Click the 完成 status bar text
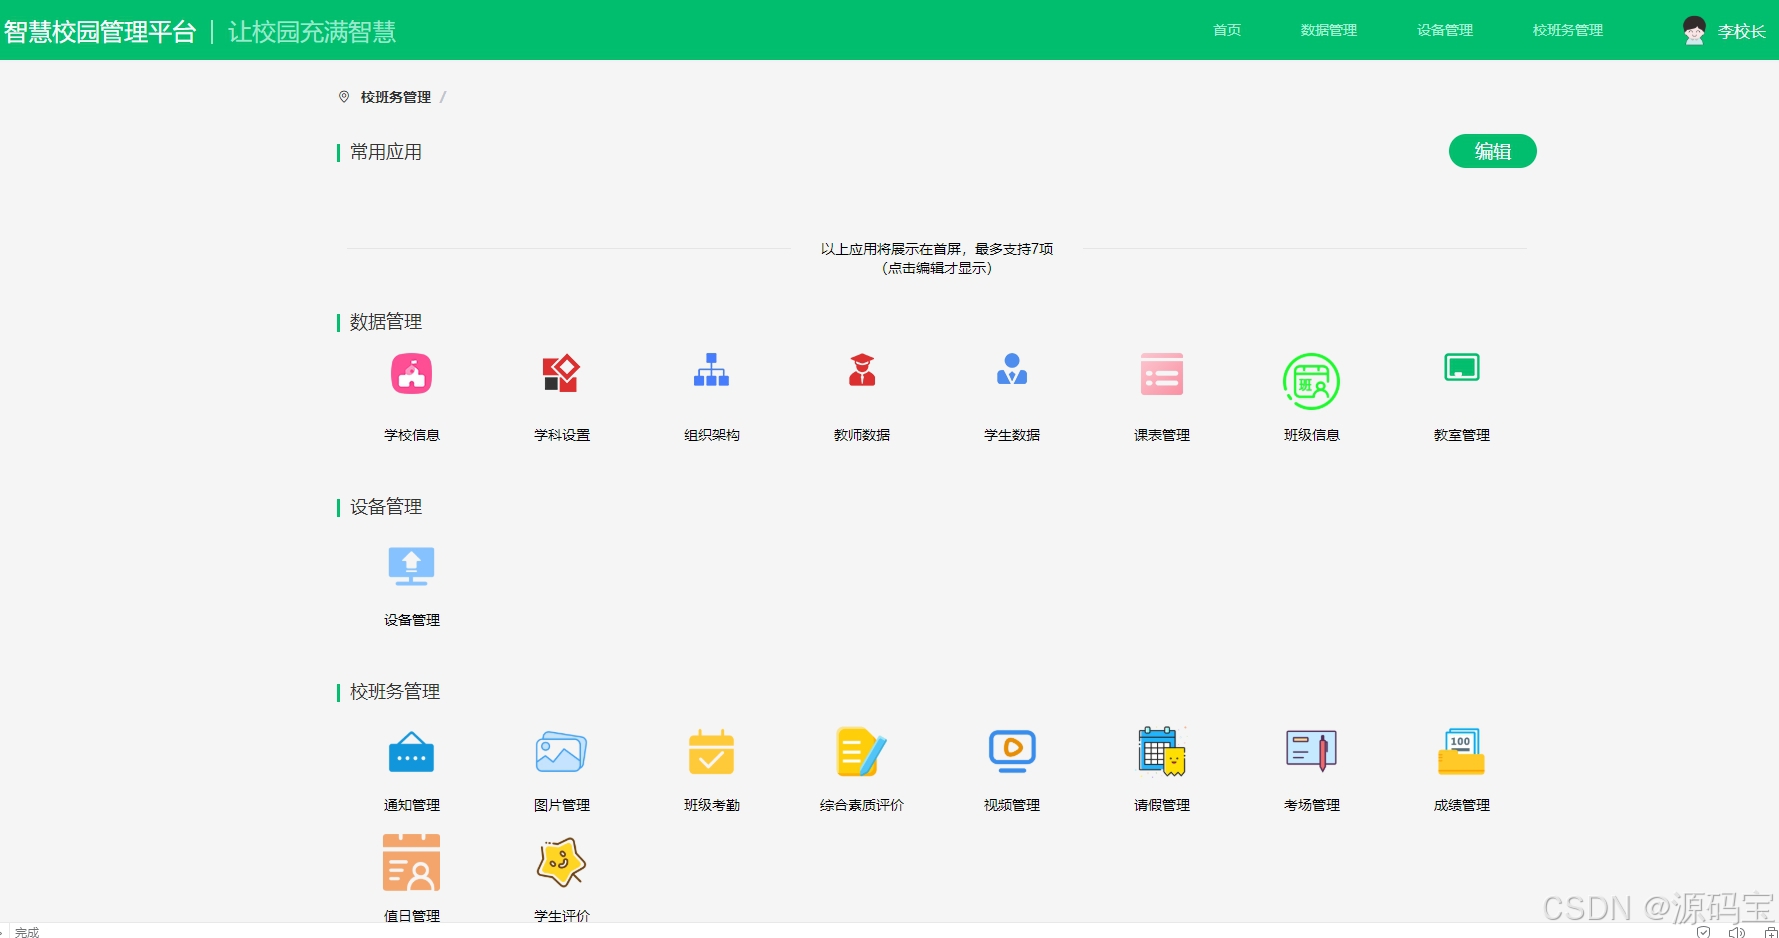Viewport: 1779px width, 938px height. pyautogui.click(x=27, y=932)
